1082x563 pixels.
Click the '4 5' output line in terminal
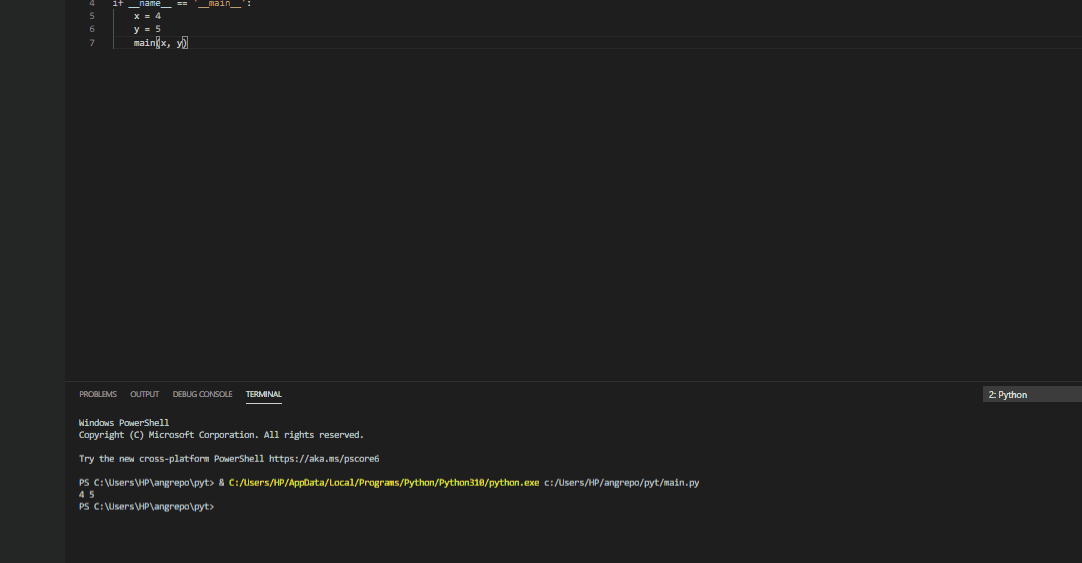pyautogui.click(x=86, y=495)
